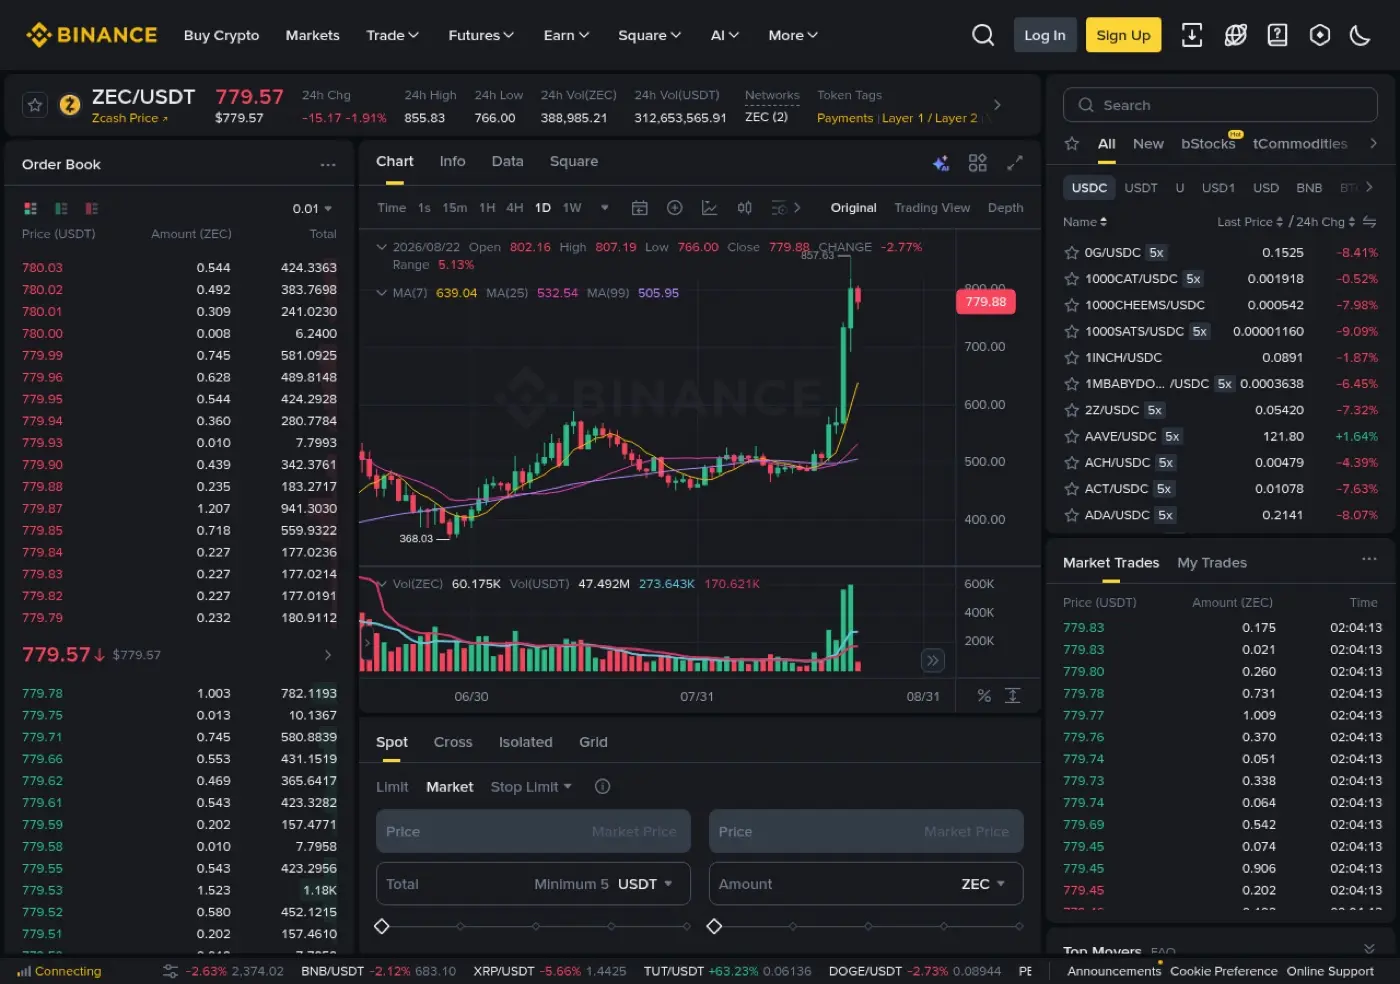Open Online Support link
Image resolution: width=1400 pixels, height=984 pixels.
click(1330, 971)
